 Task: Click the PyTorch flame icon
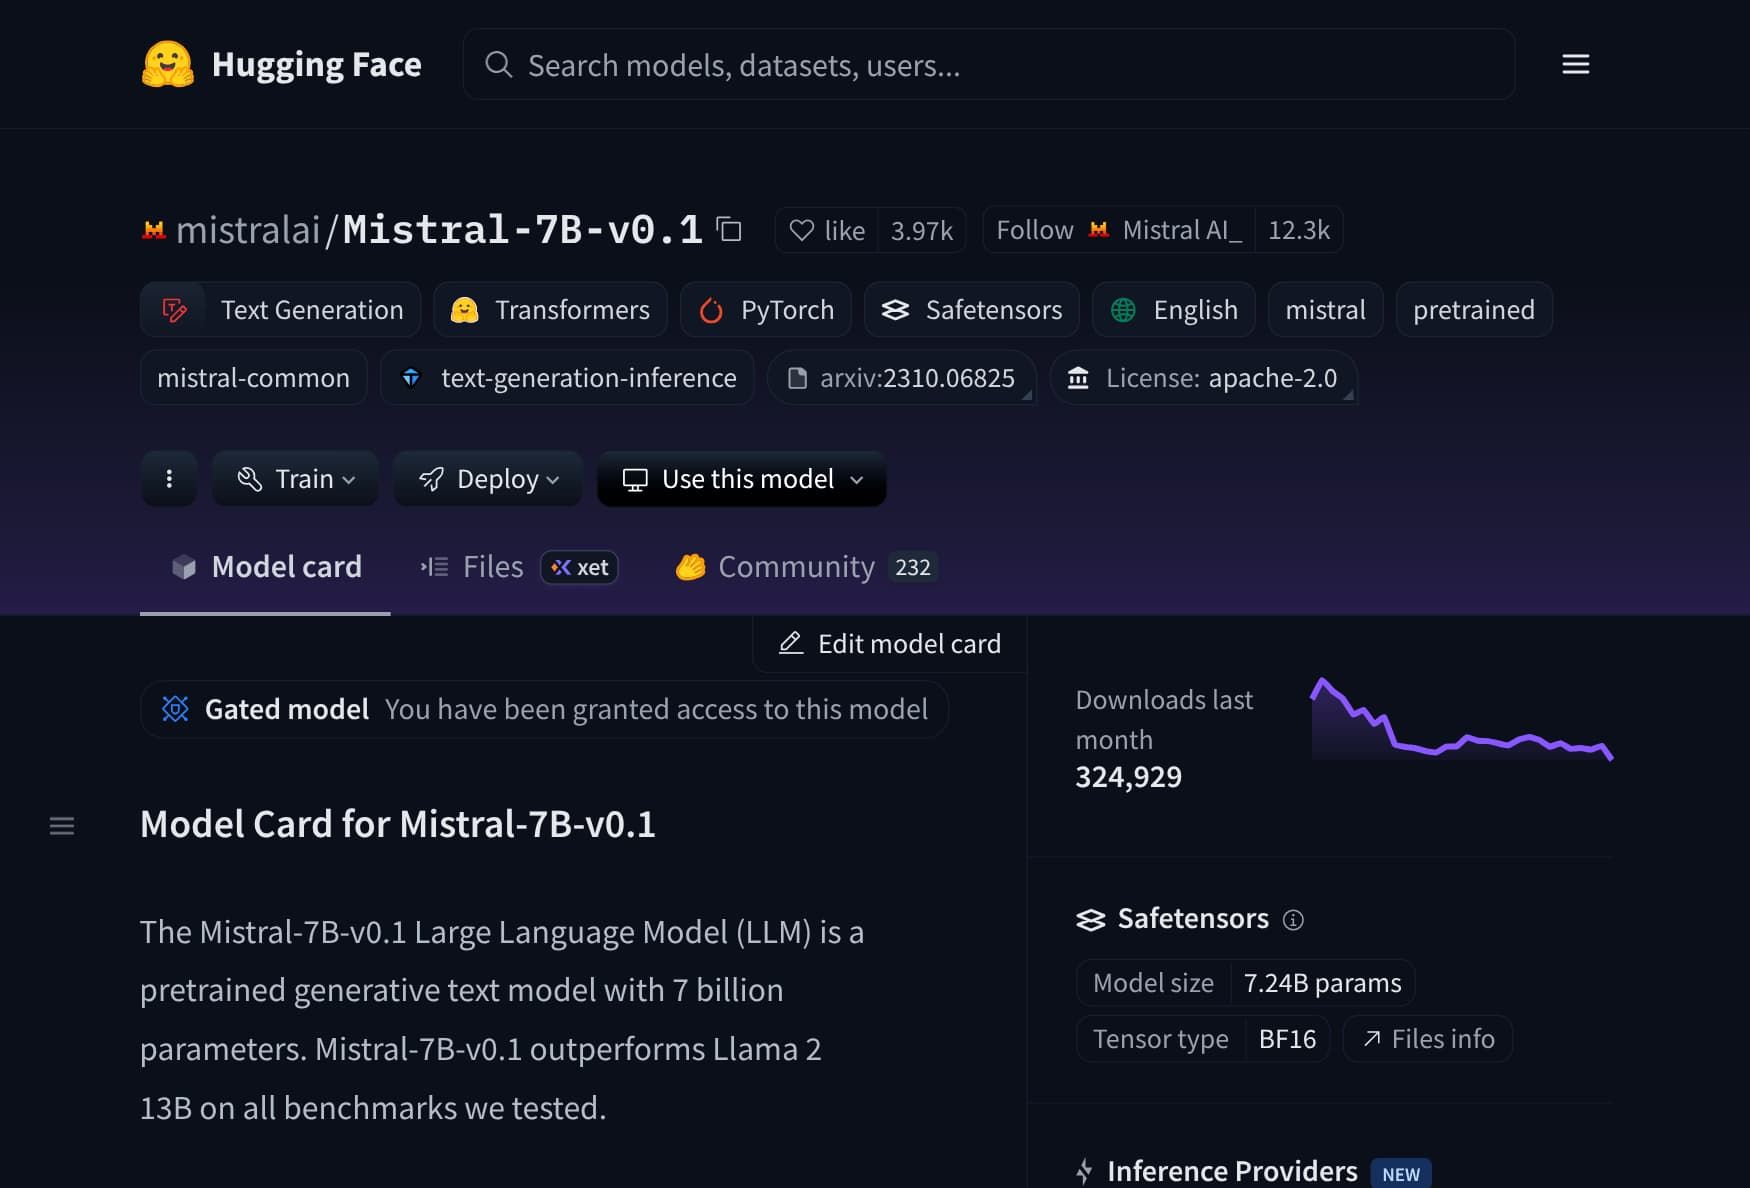(x=711, y=310)
